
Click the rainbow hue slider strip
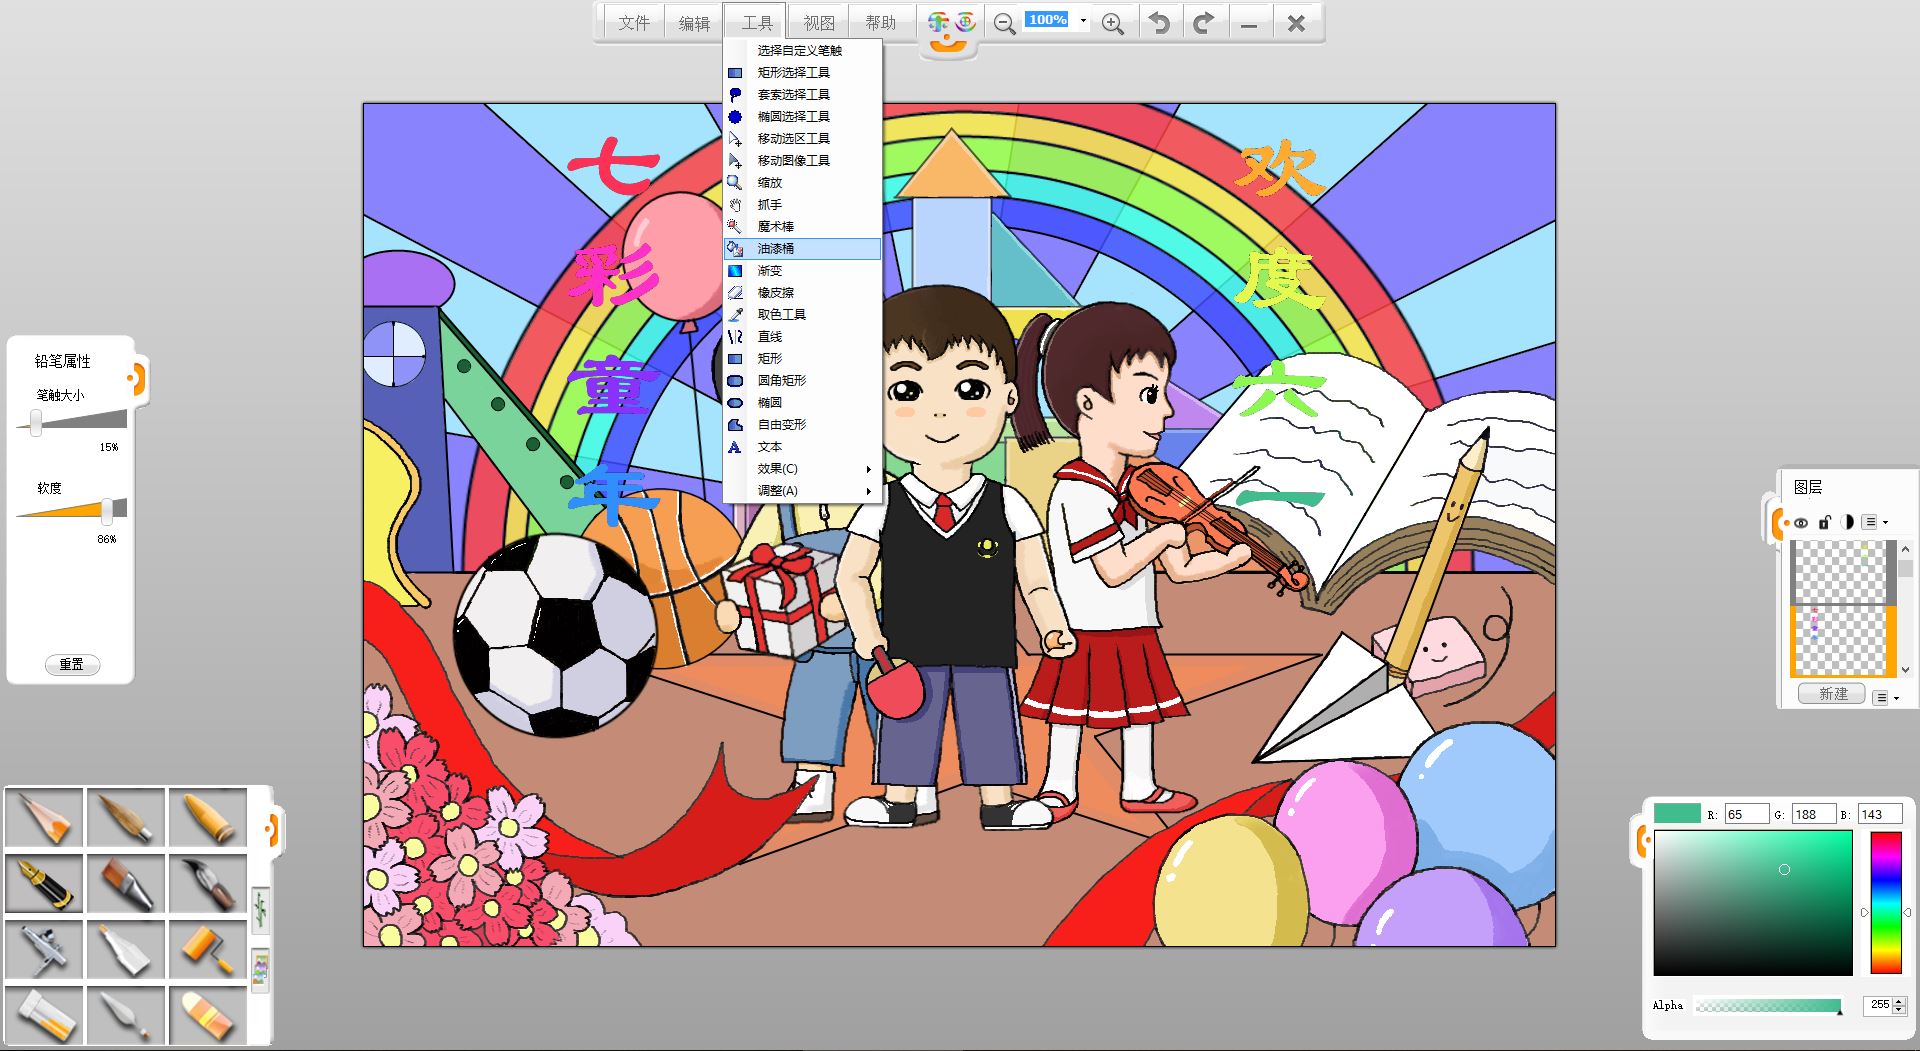point(1885,902)
